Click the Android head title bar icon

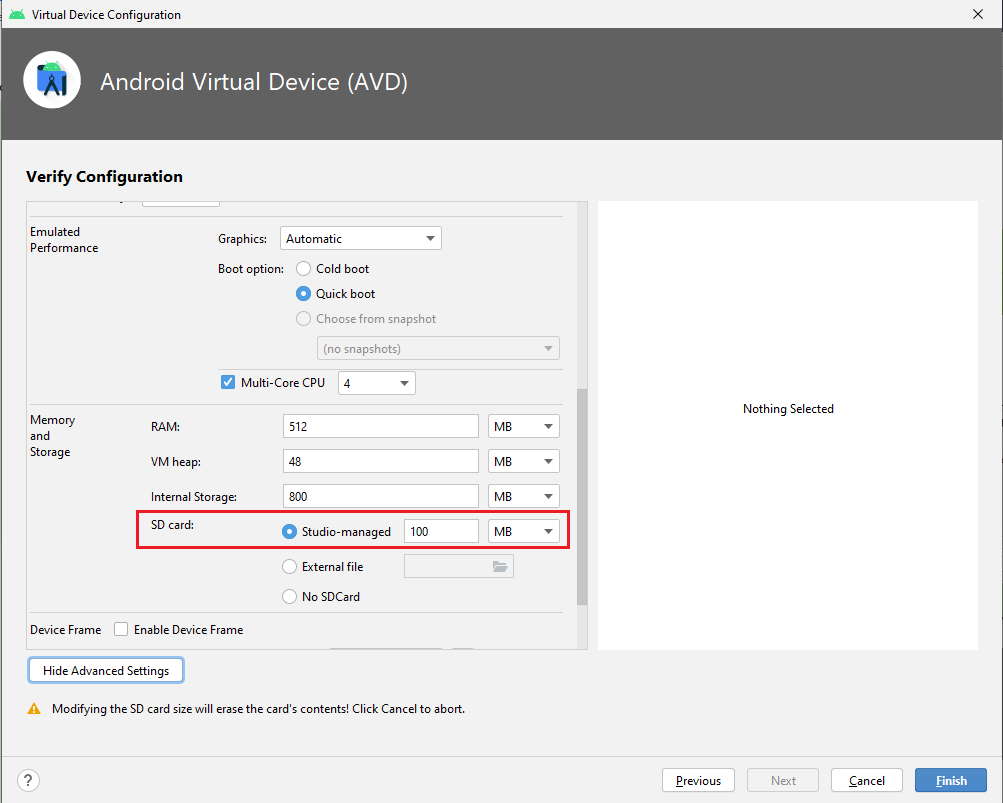click(x=17, y=14)
